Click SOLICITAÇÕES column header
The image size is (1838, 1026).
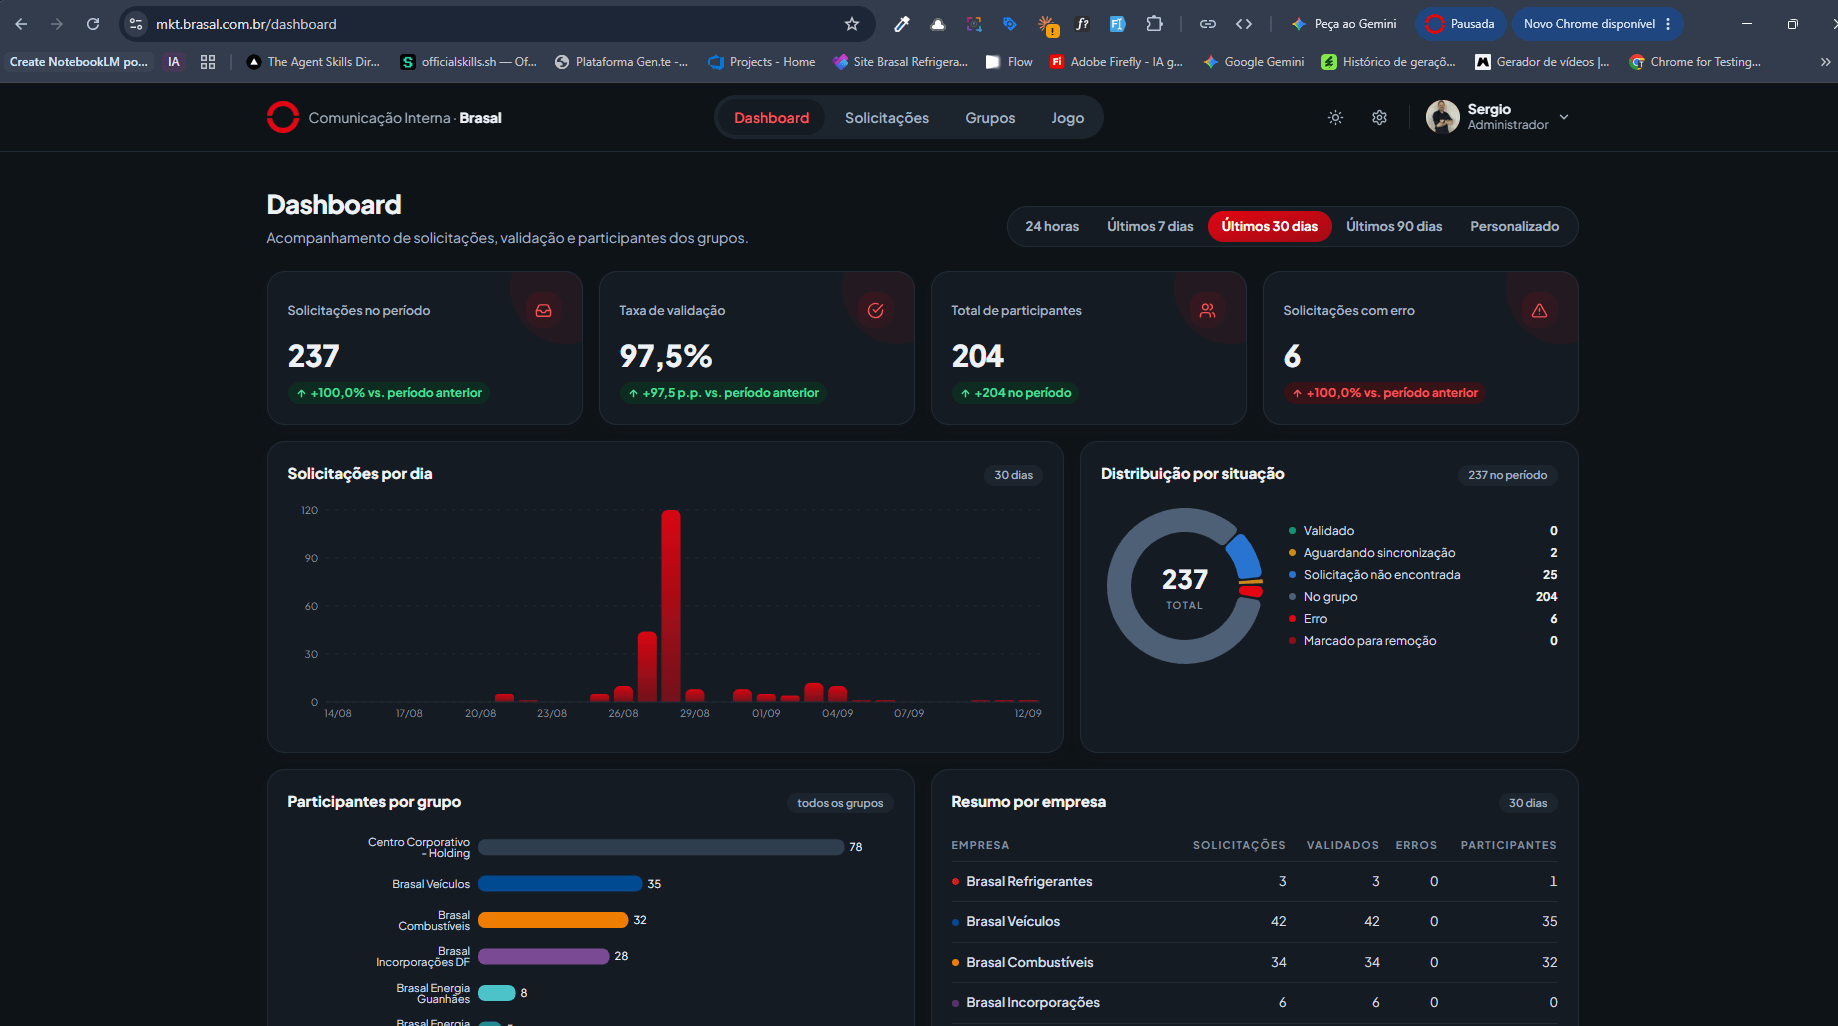[x=1239, y=845]
